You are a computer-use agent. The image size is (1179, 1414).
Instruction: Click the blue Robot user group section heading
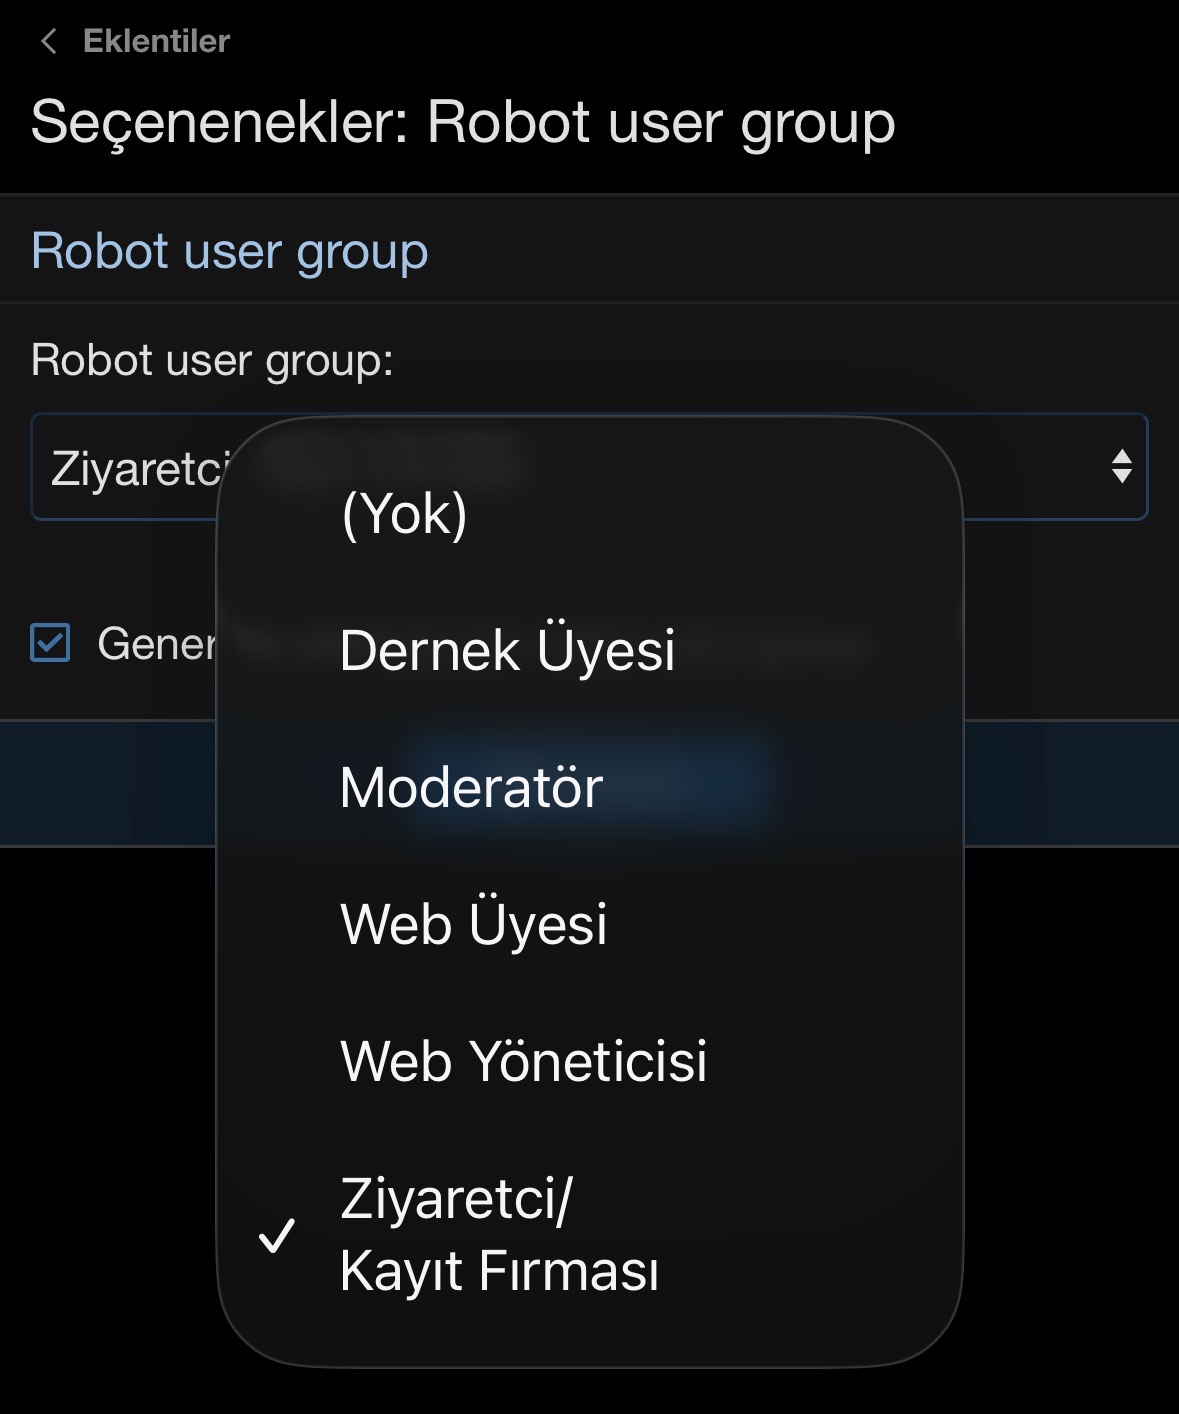pyautogui.click(x=229, y=250)
